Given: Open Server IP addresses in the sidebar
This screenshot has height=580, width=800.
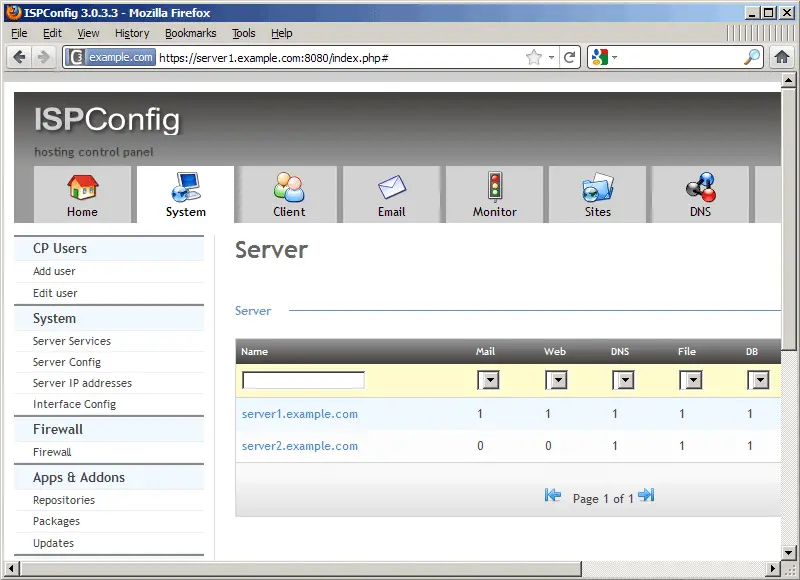Looking at the screenshot, I should (82, 383).
